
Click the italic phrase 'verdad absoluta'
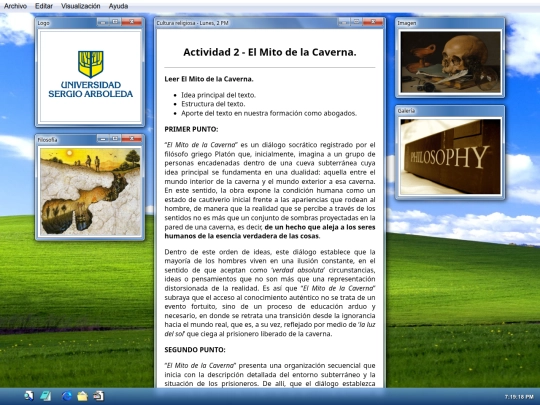[298, 270]
